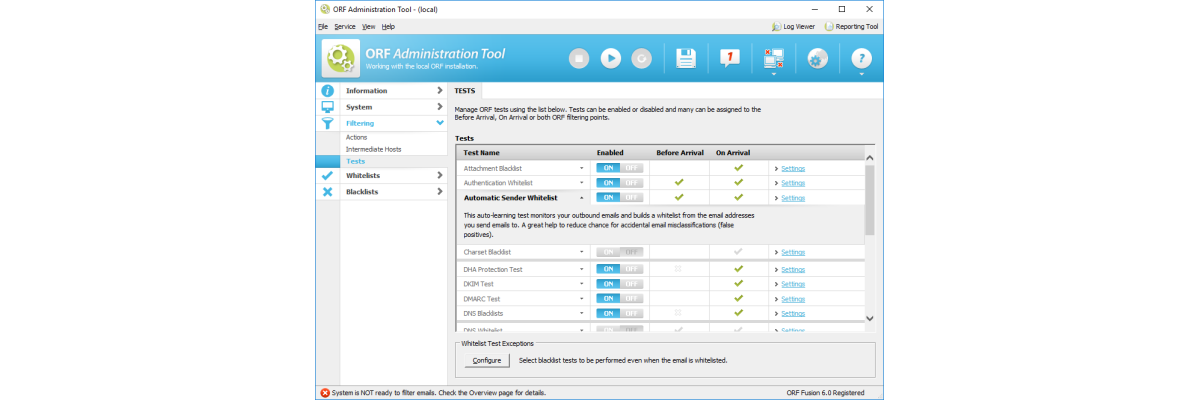Image resolution: width=1200 pixels, height=400 pixels.
Task: Open Reporting Tool
Action: pyautogui.click(x=850, y=27)
